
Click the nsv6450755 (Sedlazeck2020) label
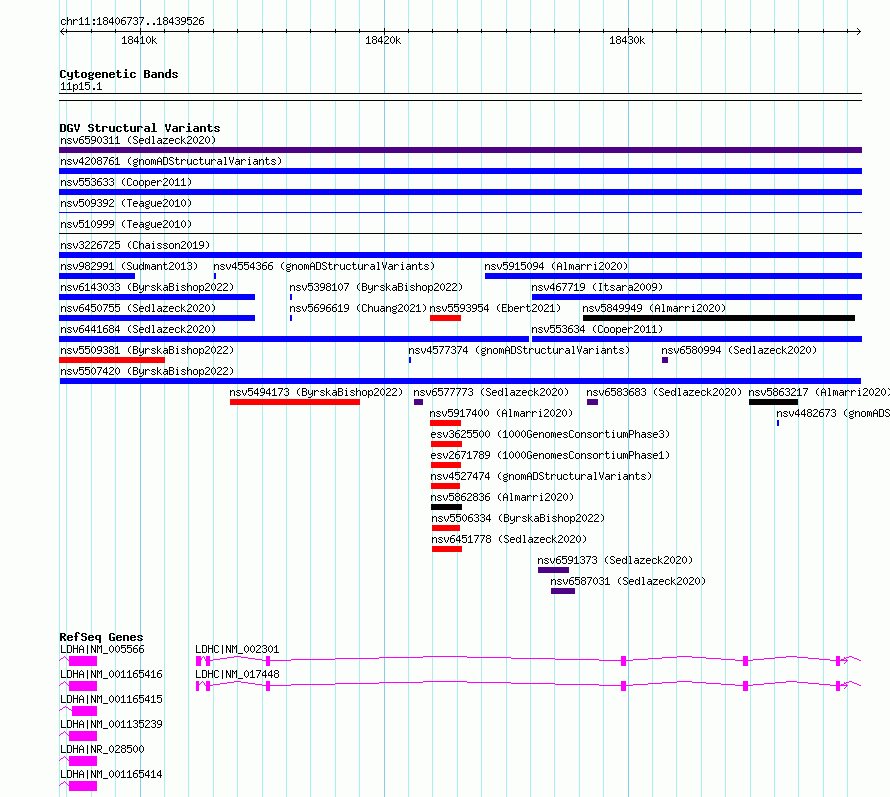coord(138,308)
